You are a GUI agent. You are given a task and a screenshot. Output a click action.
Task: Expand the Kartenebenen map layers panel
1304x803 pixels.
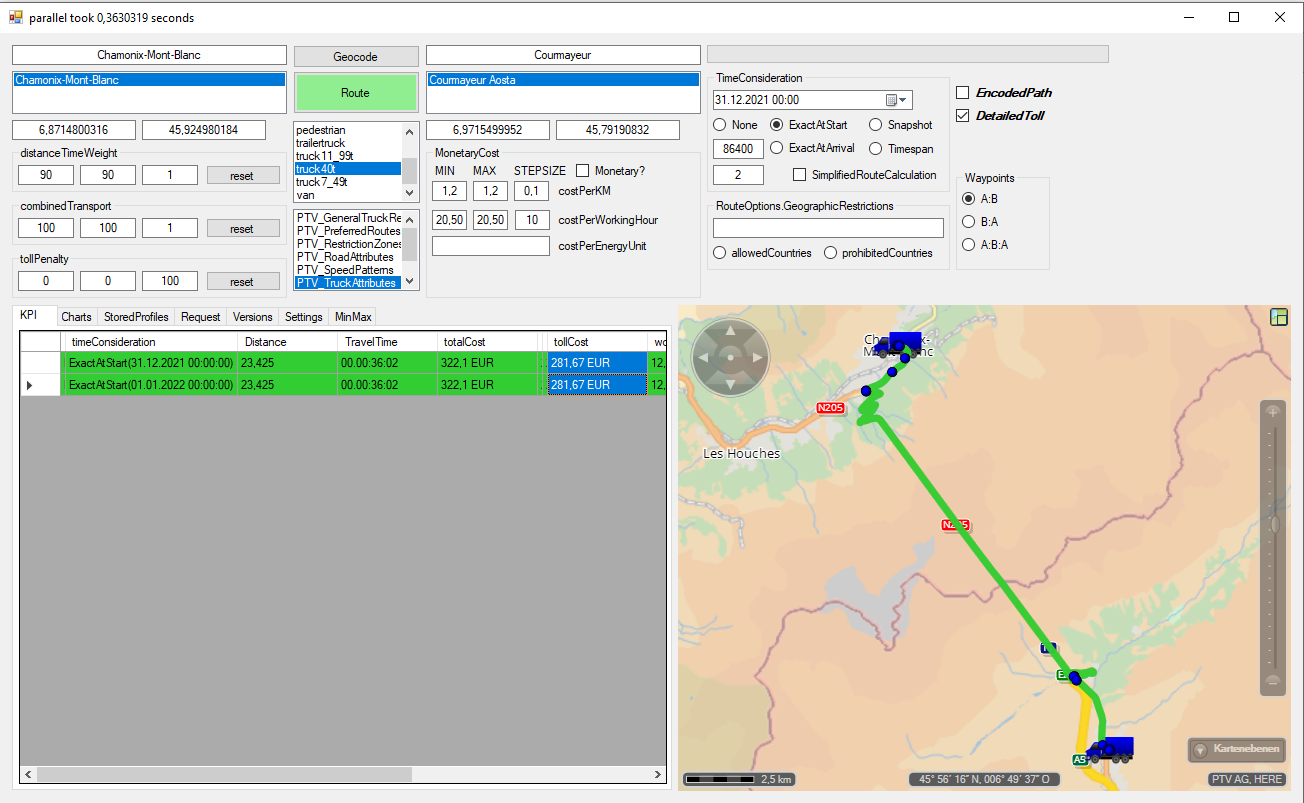click(1236, 749)
